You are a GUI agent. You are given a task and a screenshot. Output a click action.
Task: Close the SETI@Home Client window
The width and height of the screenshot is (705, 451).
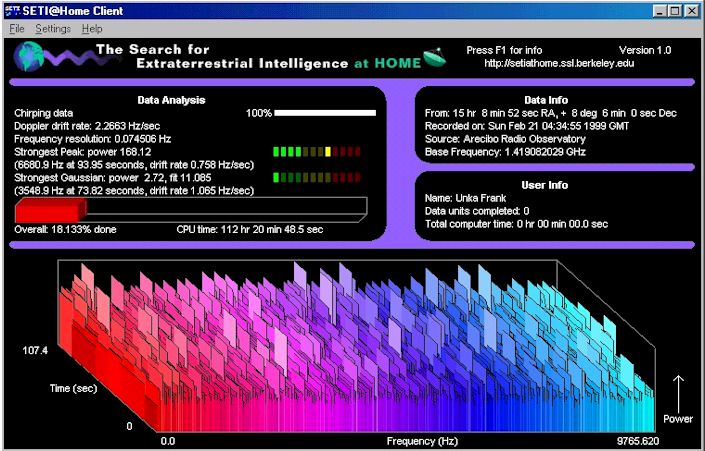click(692, 11)
